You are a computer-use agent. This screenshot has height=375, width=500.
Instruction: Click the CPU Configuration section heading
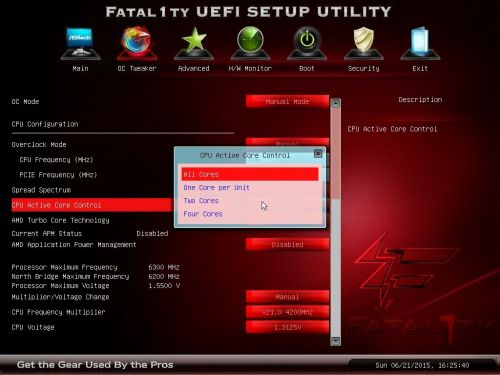tap(45, 124)
